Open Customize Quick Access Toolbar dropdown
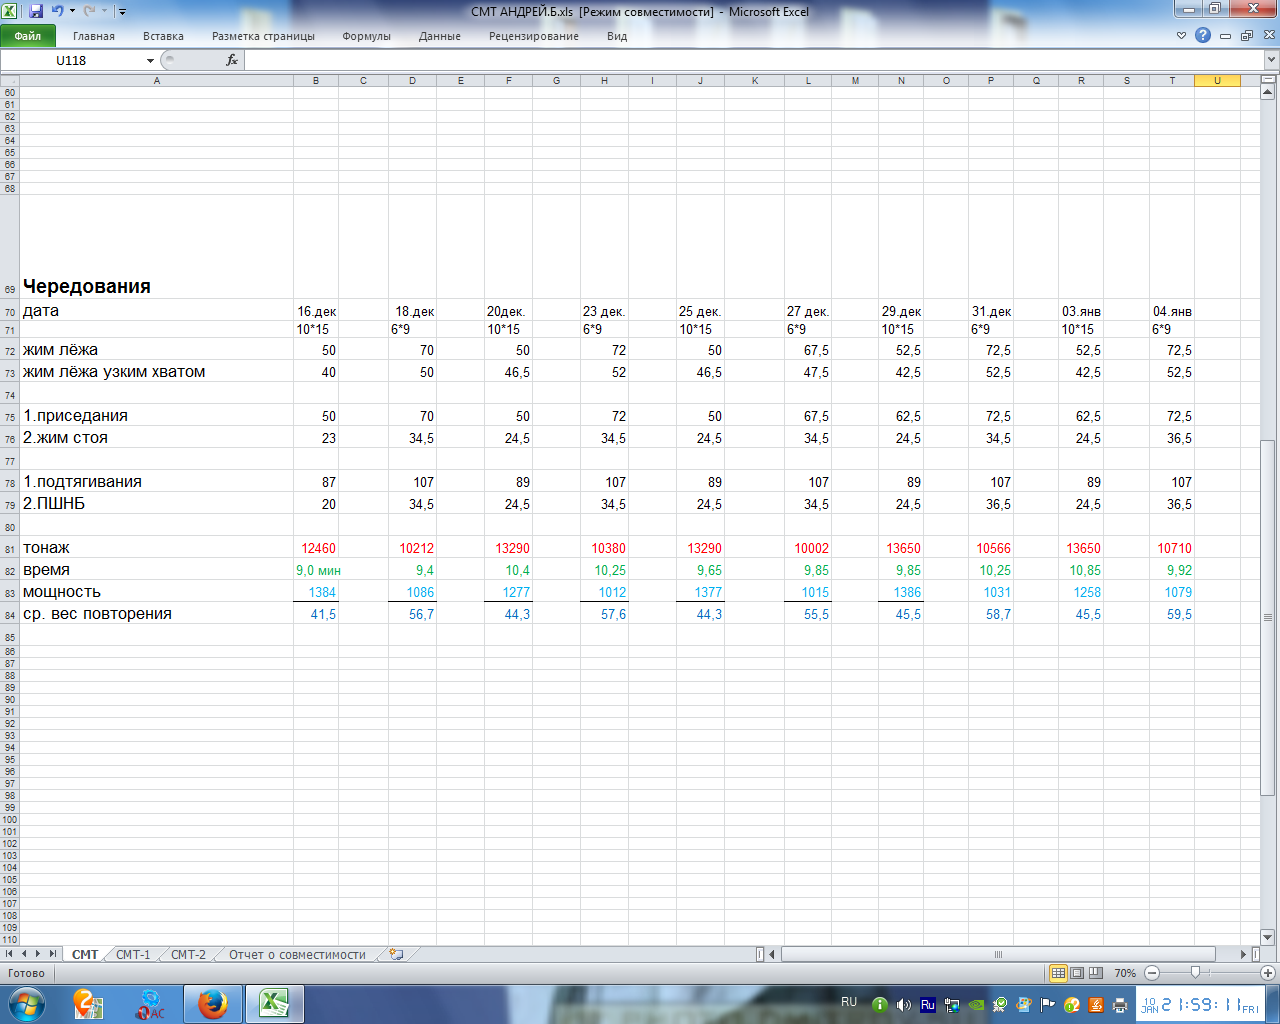This screenshot has width=1280, height=1024. (x=122, y=12)
